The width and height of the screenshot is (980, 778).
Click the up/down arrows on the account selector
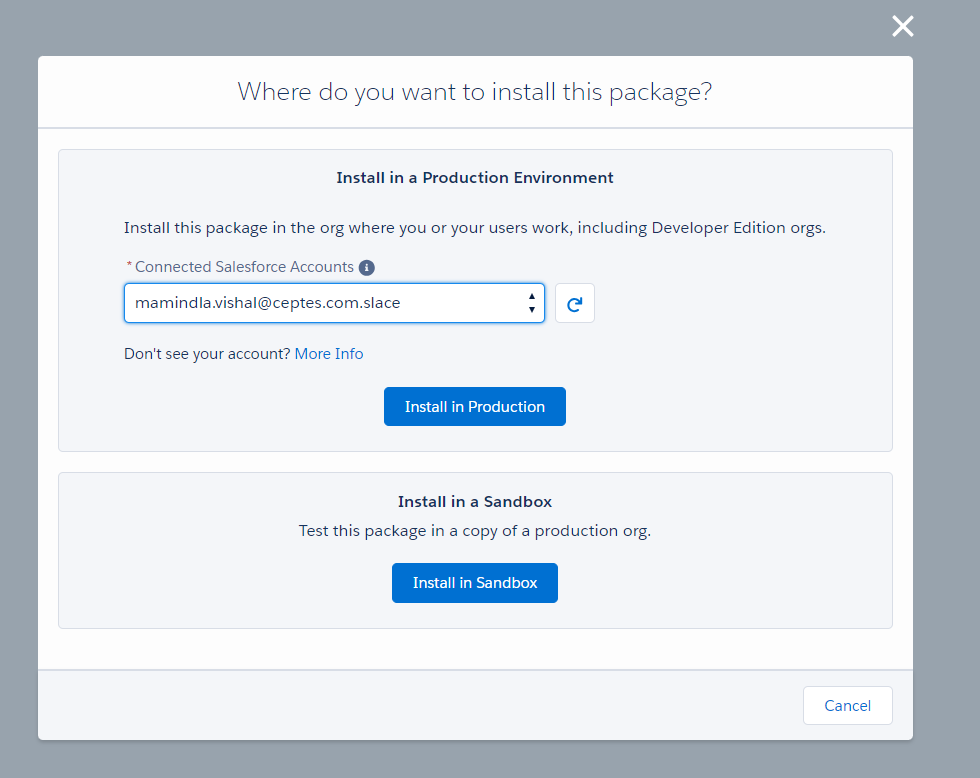pos(531,303)
